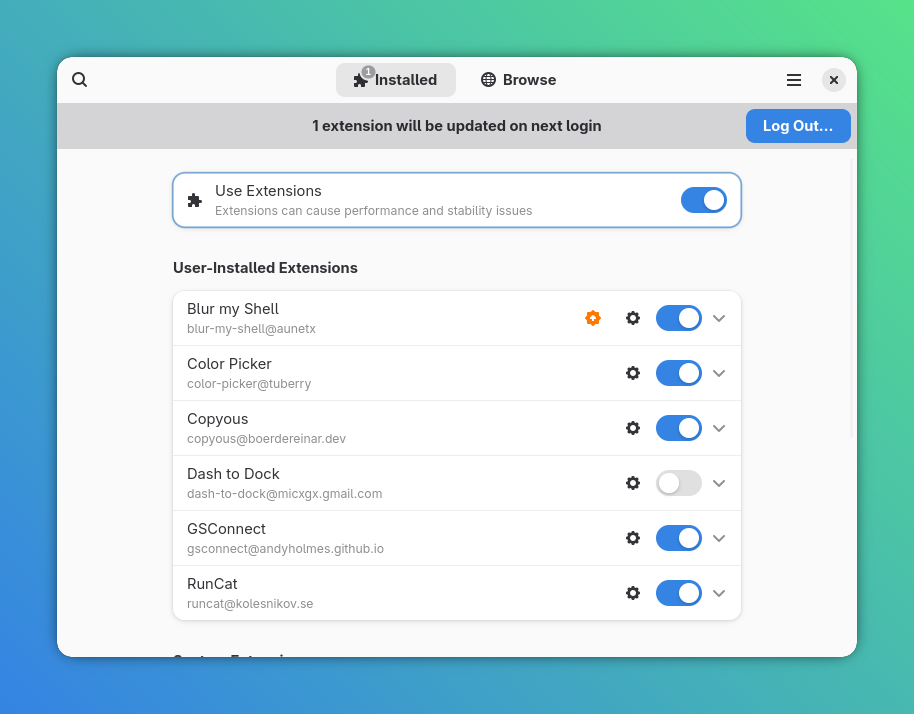Open RunCat settings gear
This screenshot has width=914, height=714.
(x=633, y=593)
